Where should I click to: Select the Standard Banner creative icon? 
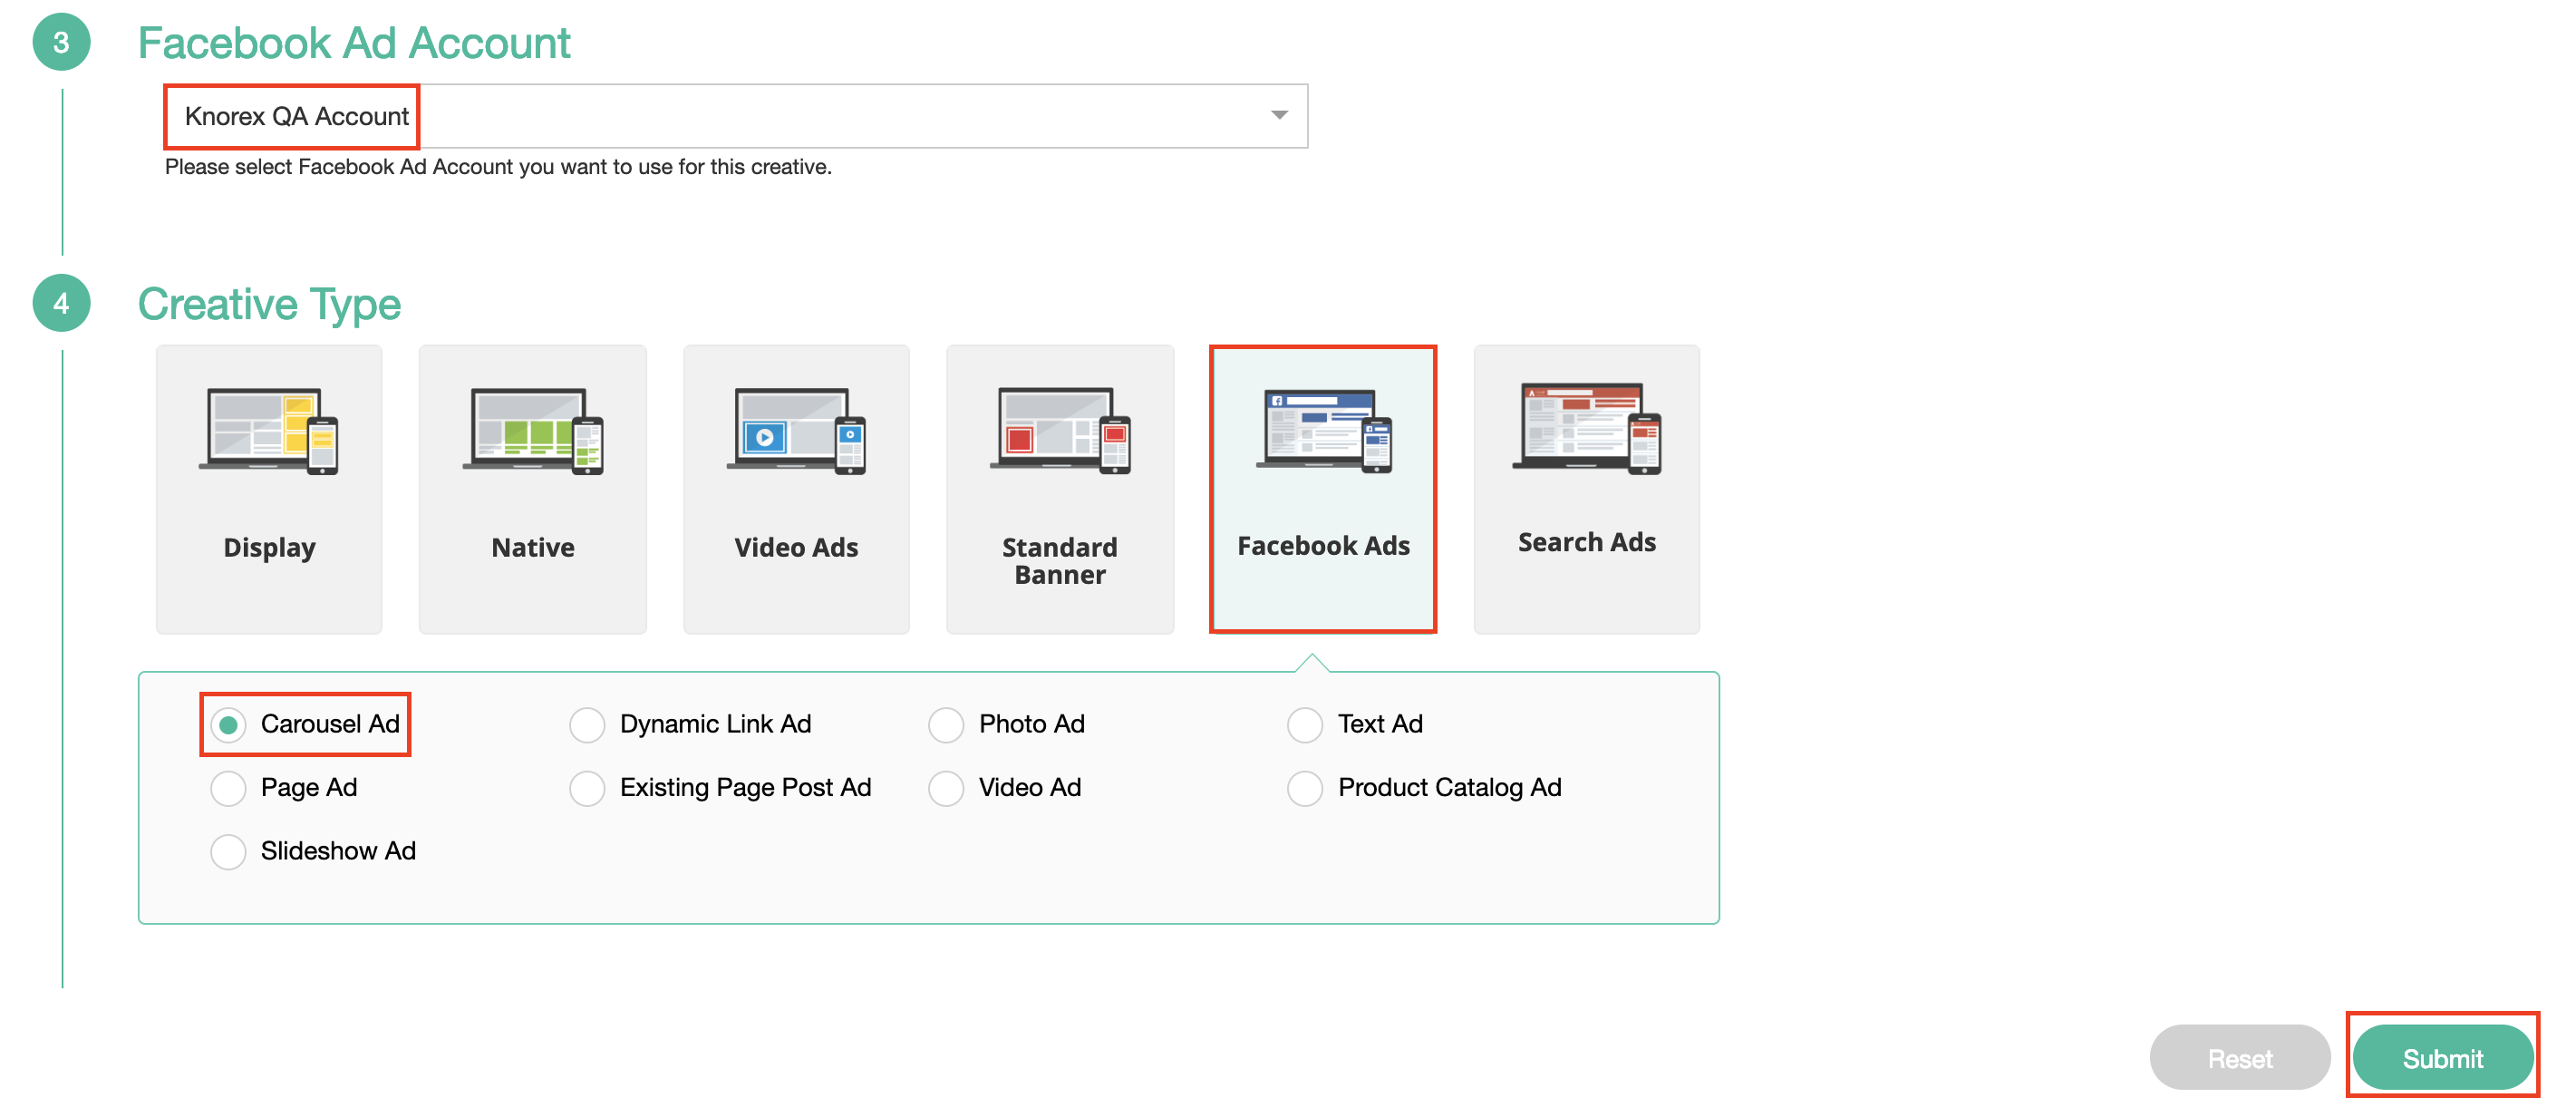(1060, 432)
